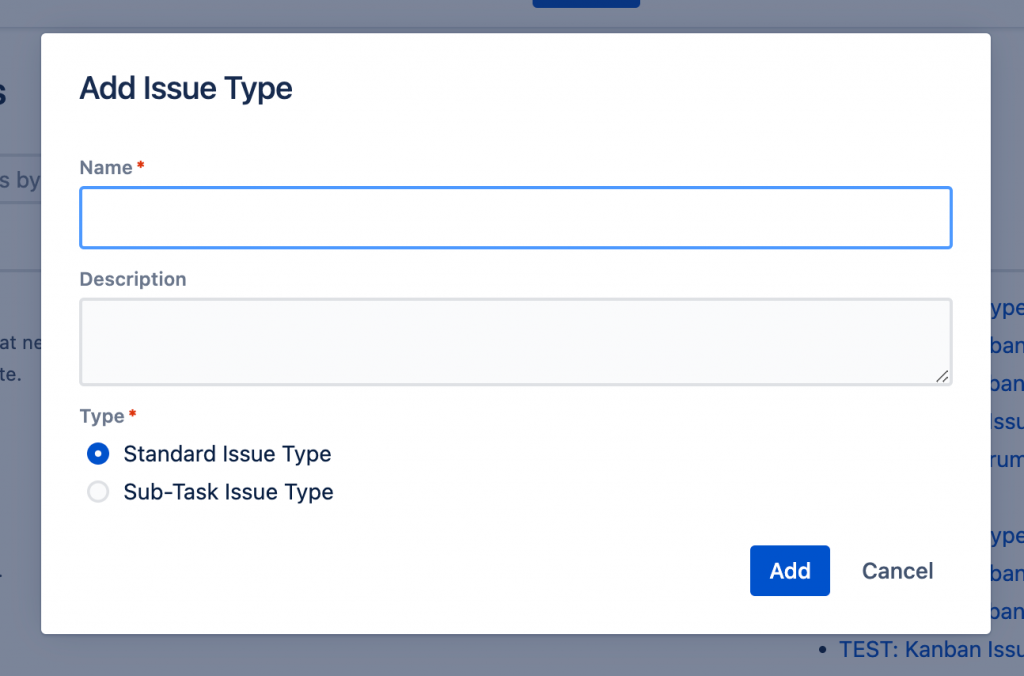Click the Name field label
Image resolution: width=1024 pixels, height=676 pixels.
click(x=106, y=168)
